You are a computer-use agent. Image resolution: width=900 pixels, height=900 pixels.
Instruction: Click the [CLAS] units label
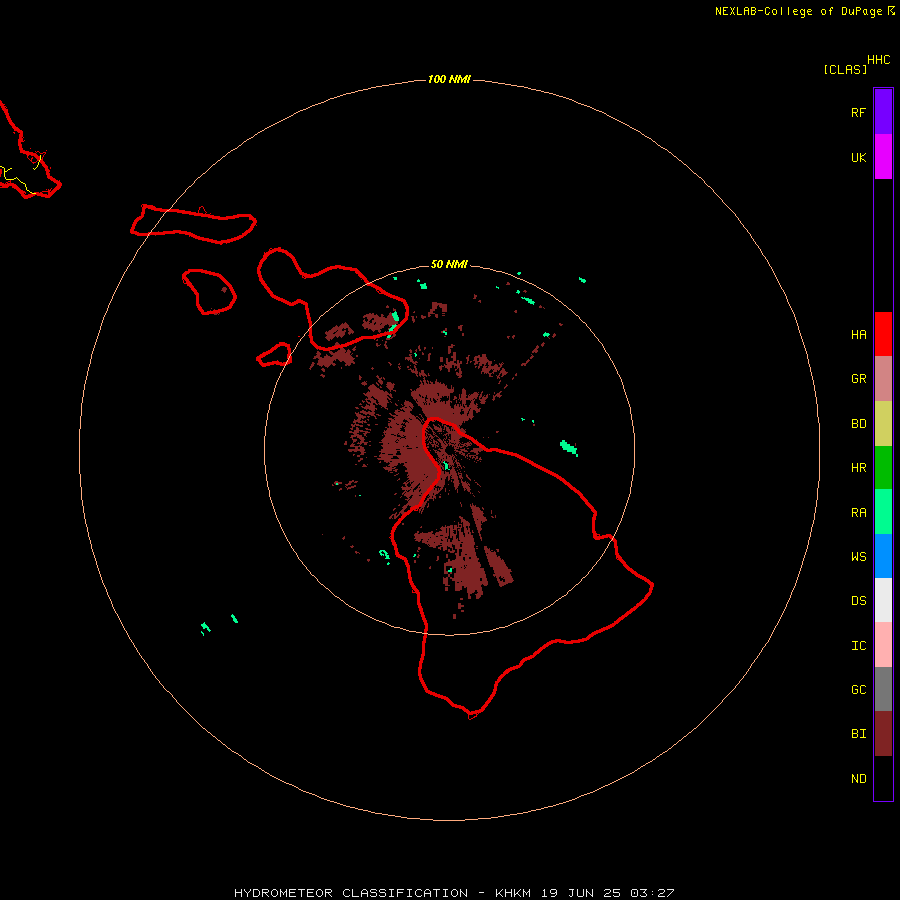[x=845, y=69]
